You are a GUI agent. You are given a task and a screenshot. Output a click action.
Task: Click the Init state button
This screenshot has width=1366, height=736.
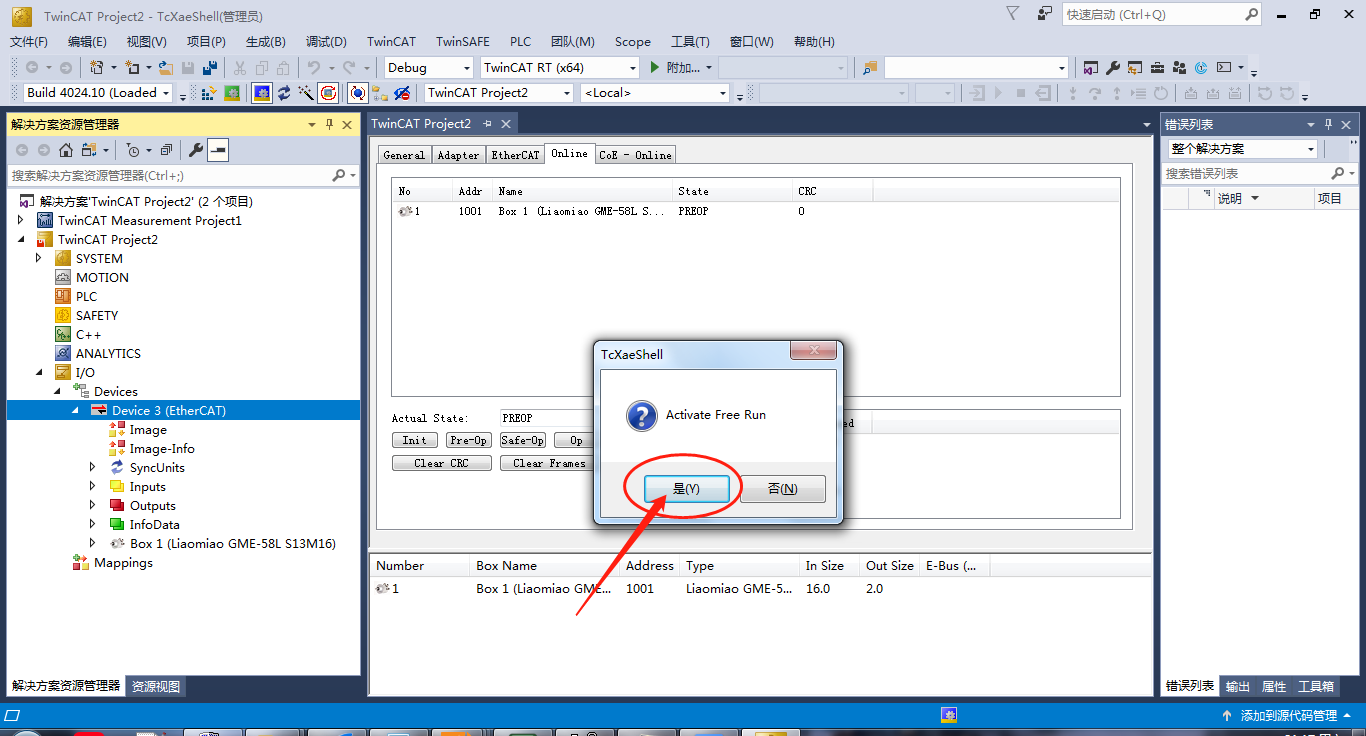point(414,440)
